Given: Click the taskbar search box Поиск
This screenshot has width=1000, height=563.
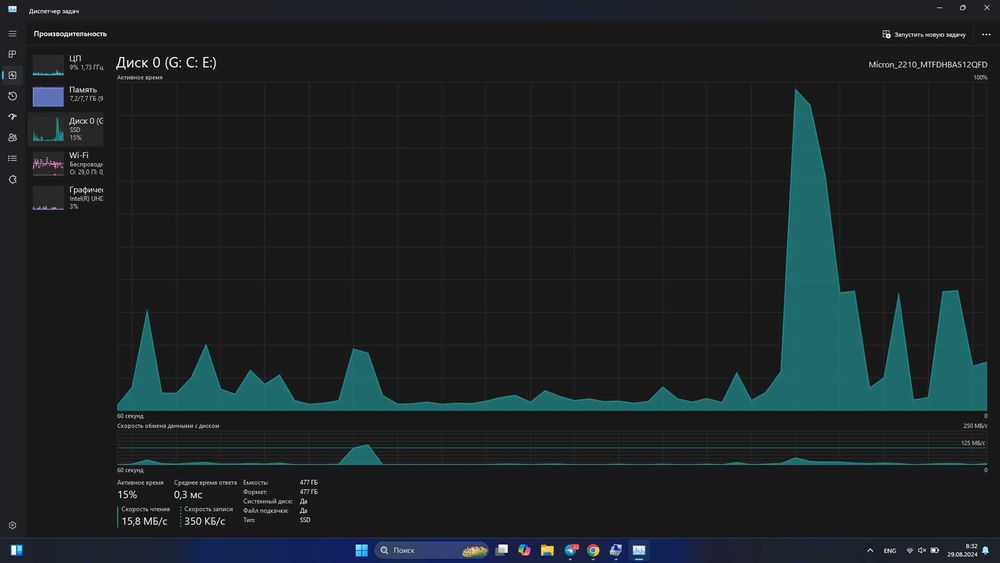Looking at the screenshot, I should click(x=432, y=550).
